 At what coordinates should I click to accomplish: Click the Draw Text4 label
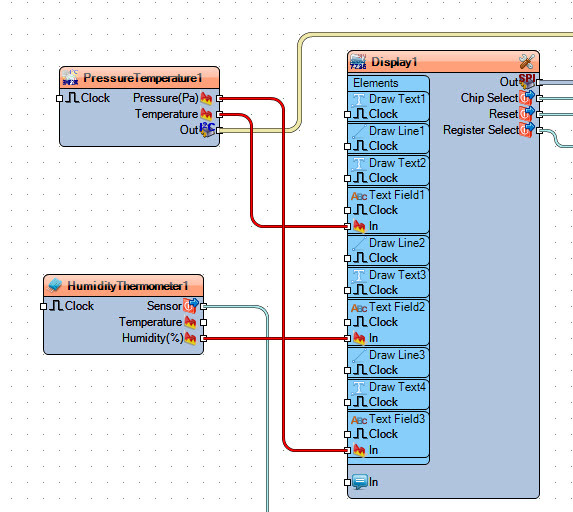click(x=398, y=387)
